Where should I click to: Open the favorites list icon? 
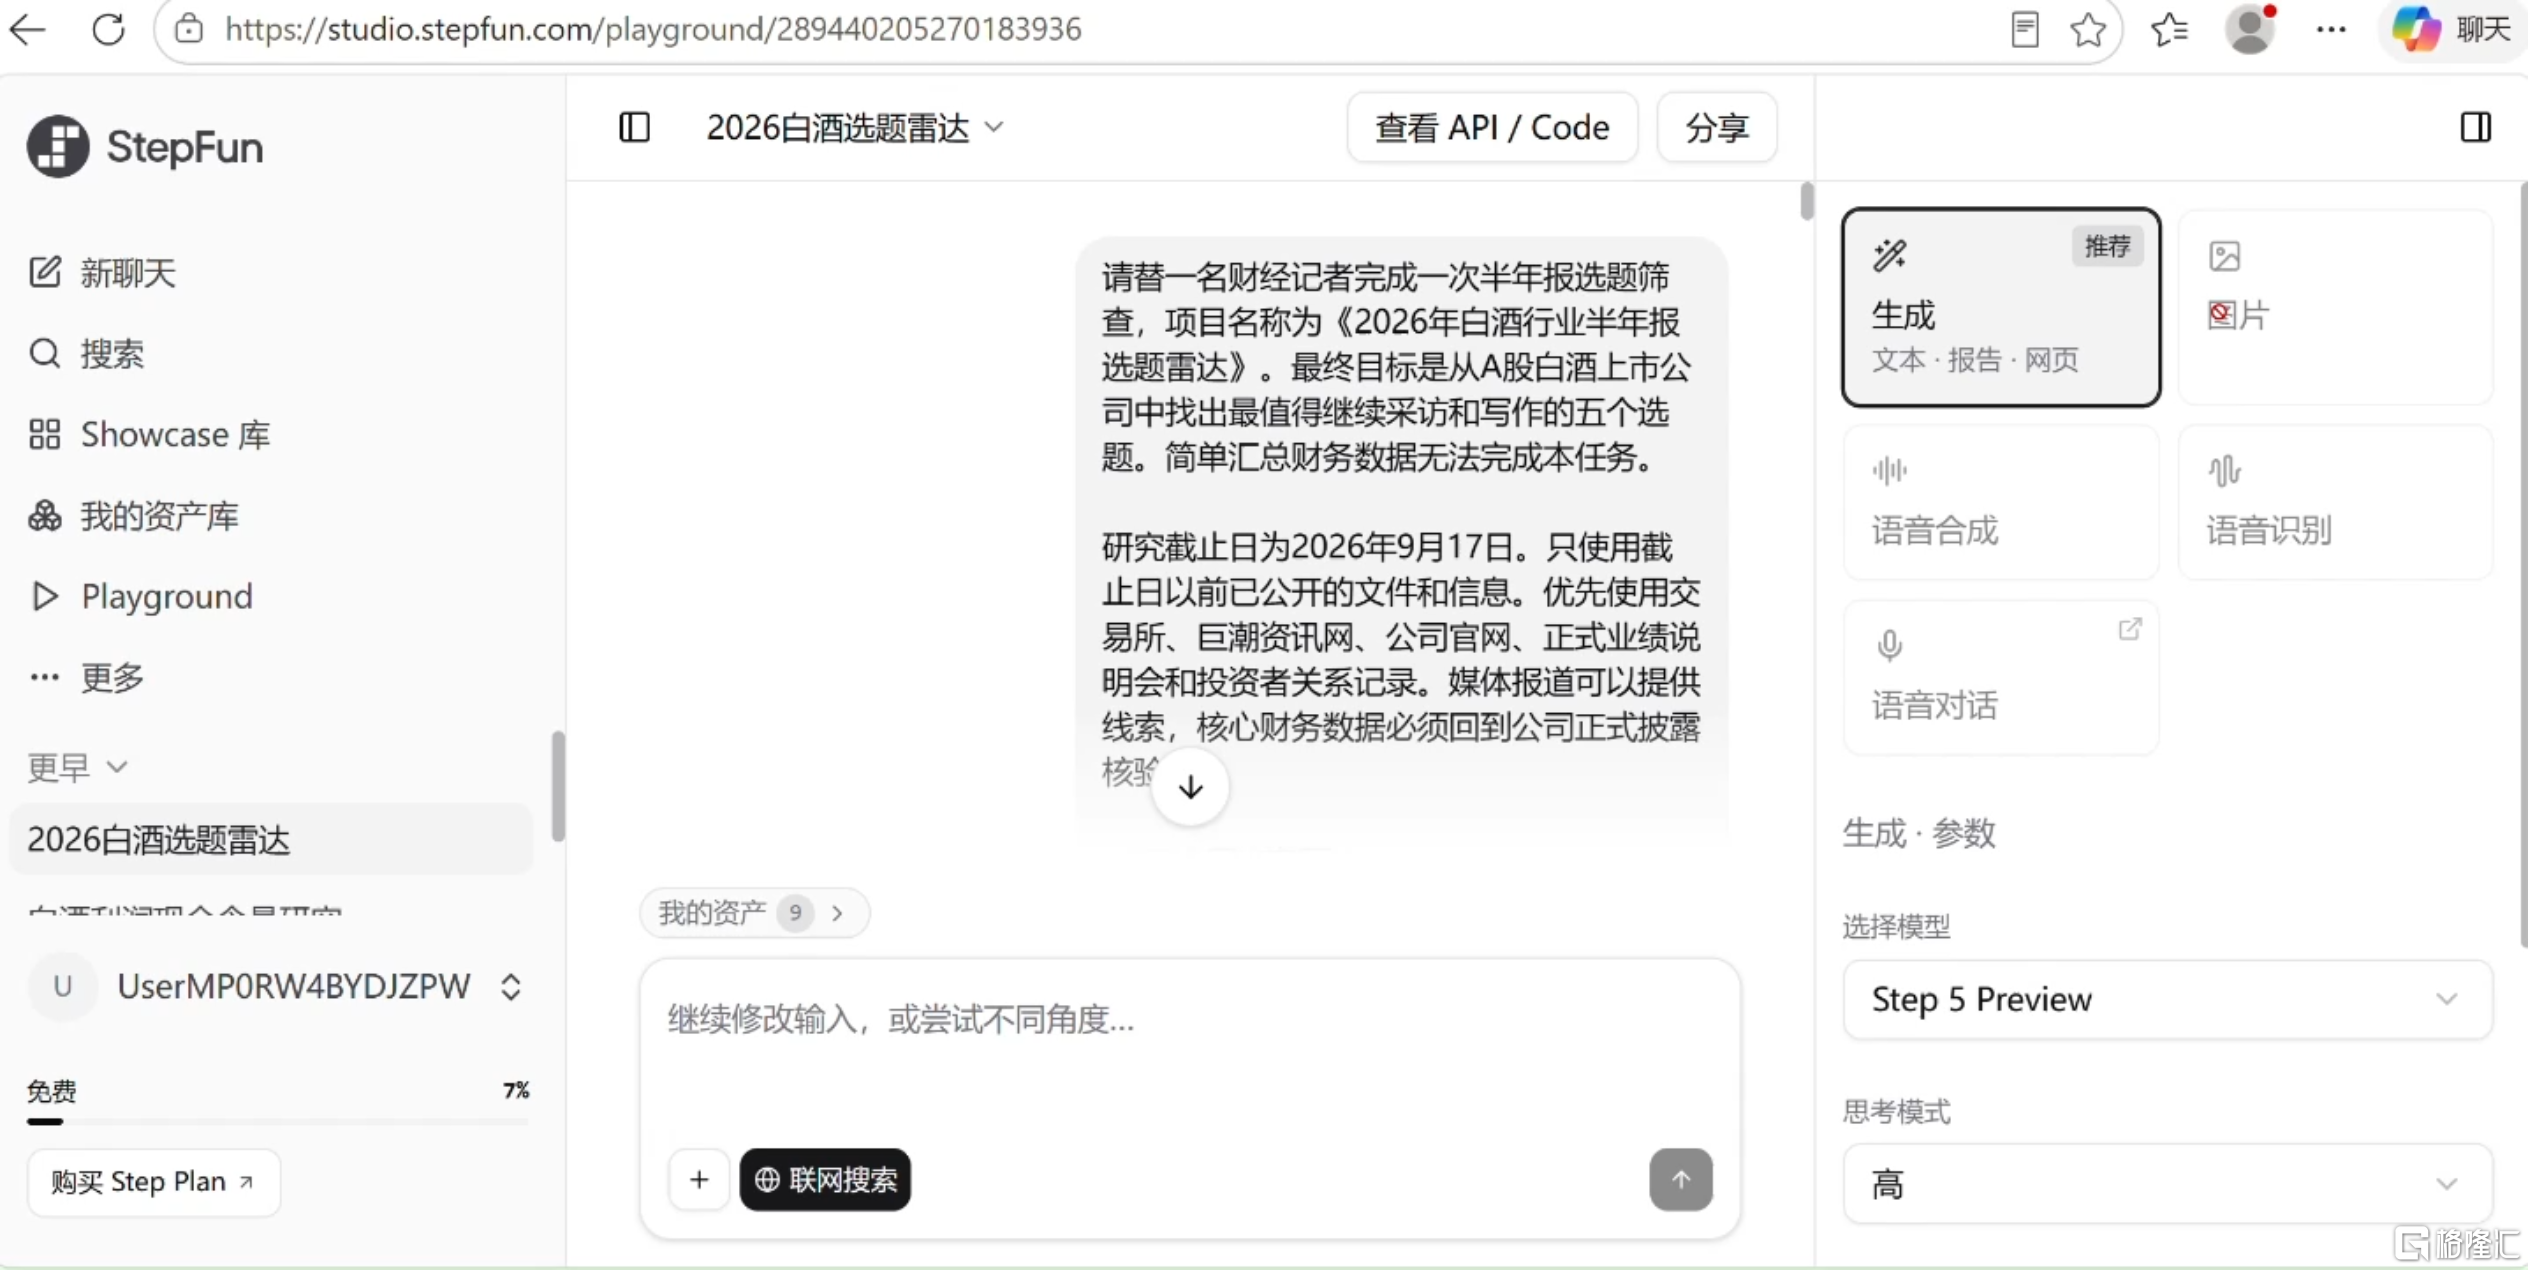2169,29
